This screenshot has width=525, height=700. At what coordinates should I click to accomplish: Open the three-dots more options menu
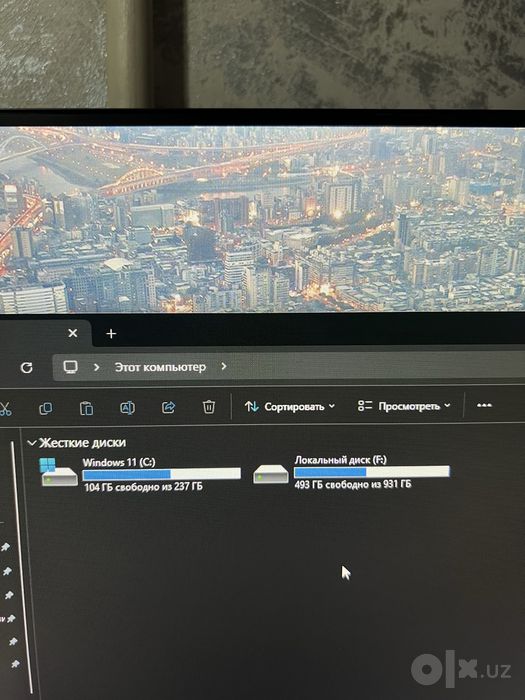pyautogui.click(x=484, y=405)
